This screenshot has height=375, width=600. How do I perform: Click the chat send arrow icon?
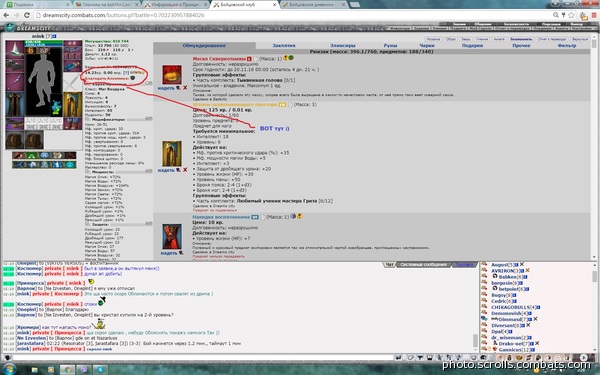pyautogui.click(x=398, y=358)
